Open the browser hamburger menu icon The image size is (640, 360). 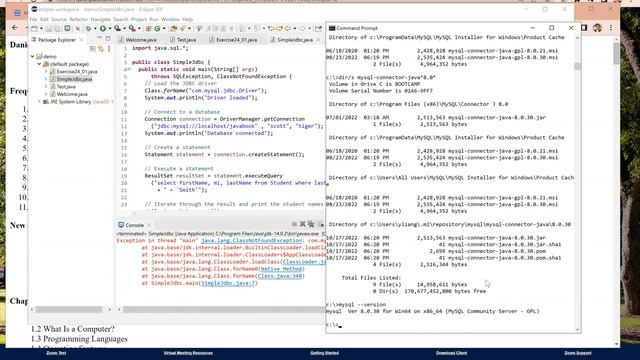click(17, 13)
